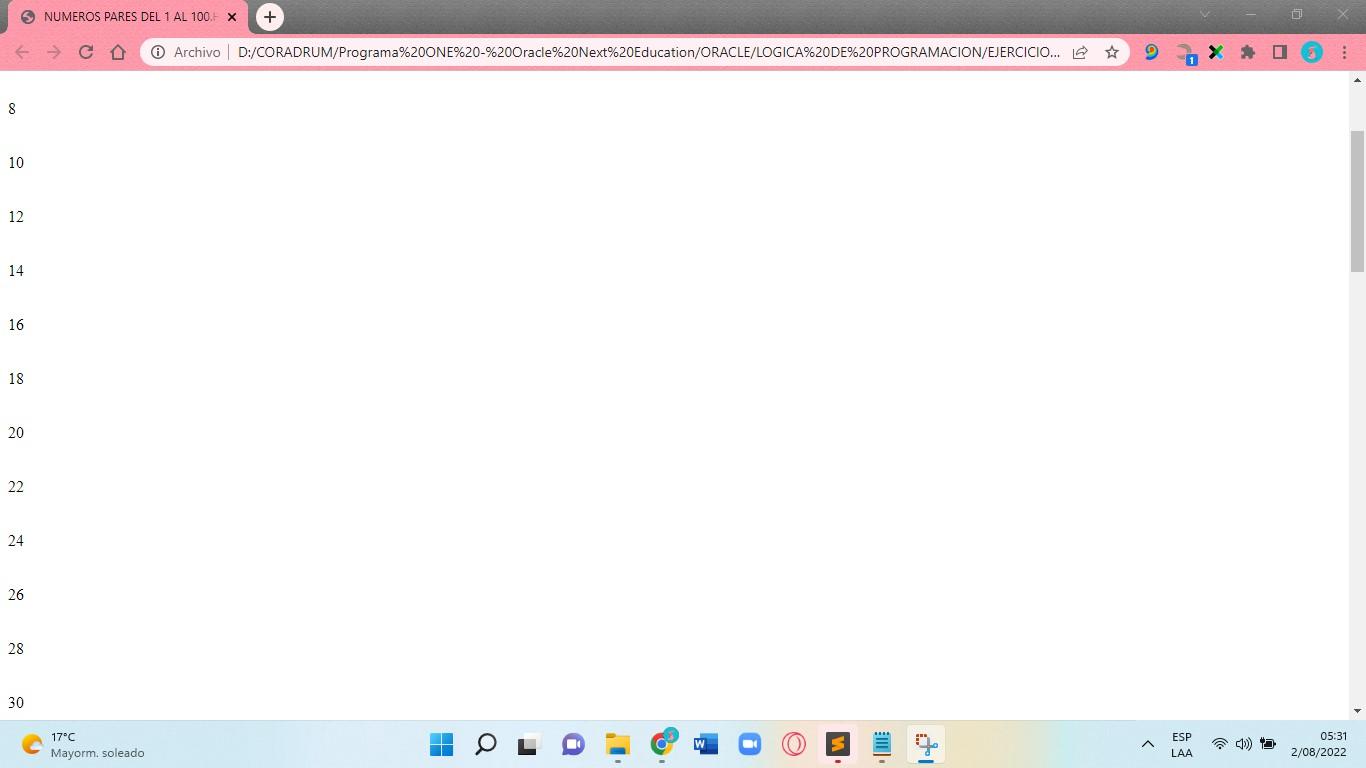Click the wrench extension with the blue badge
The width and height of the screenshot is (1366, 768).
tap(1184, 52)
